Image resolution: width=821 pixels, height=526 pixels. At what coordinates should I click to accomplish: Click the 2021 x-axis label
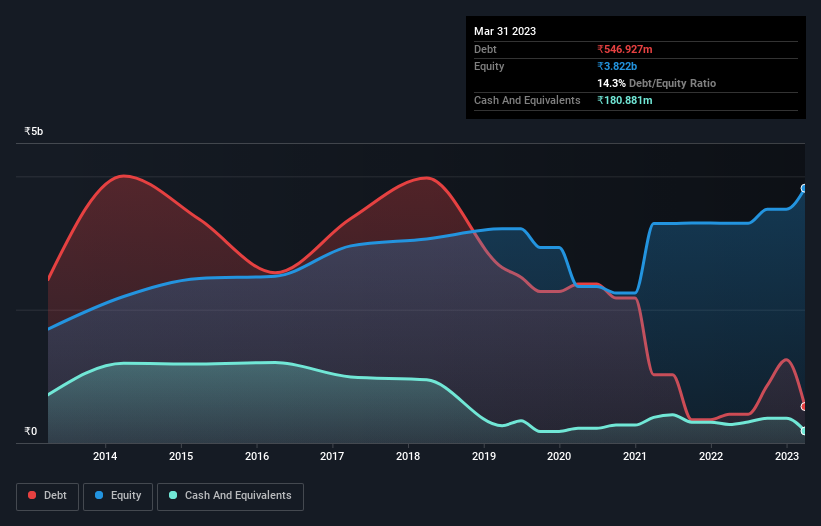(635, 456)
